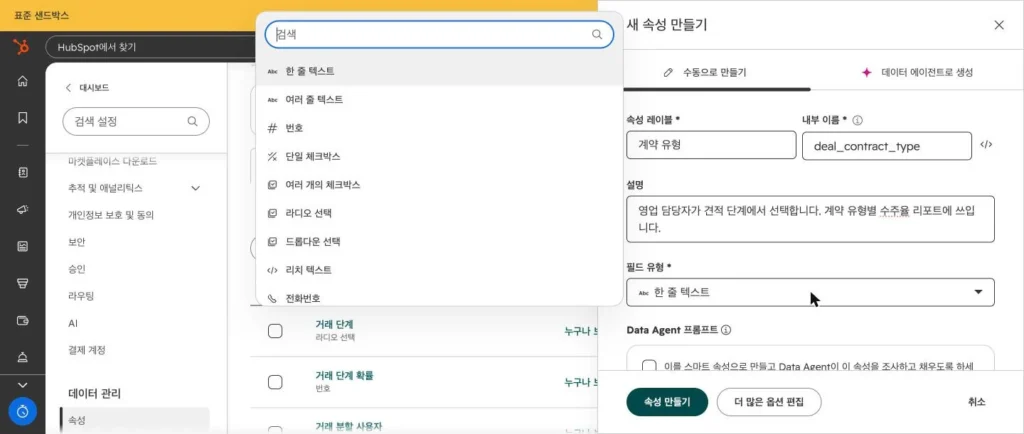Enable the smart property Data Agent checkbox
This screenshot has width=1024, height=434.
click(649, 367)
